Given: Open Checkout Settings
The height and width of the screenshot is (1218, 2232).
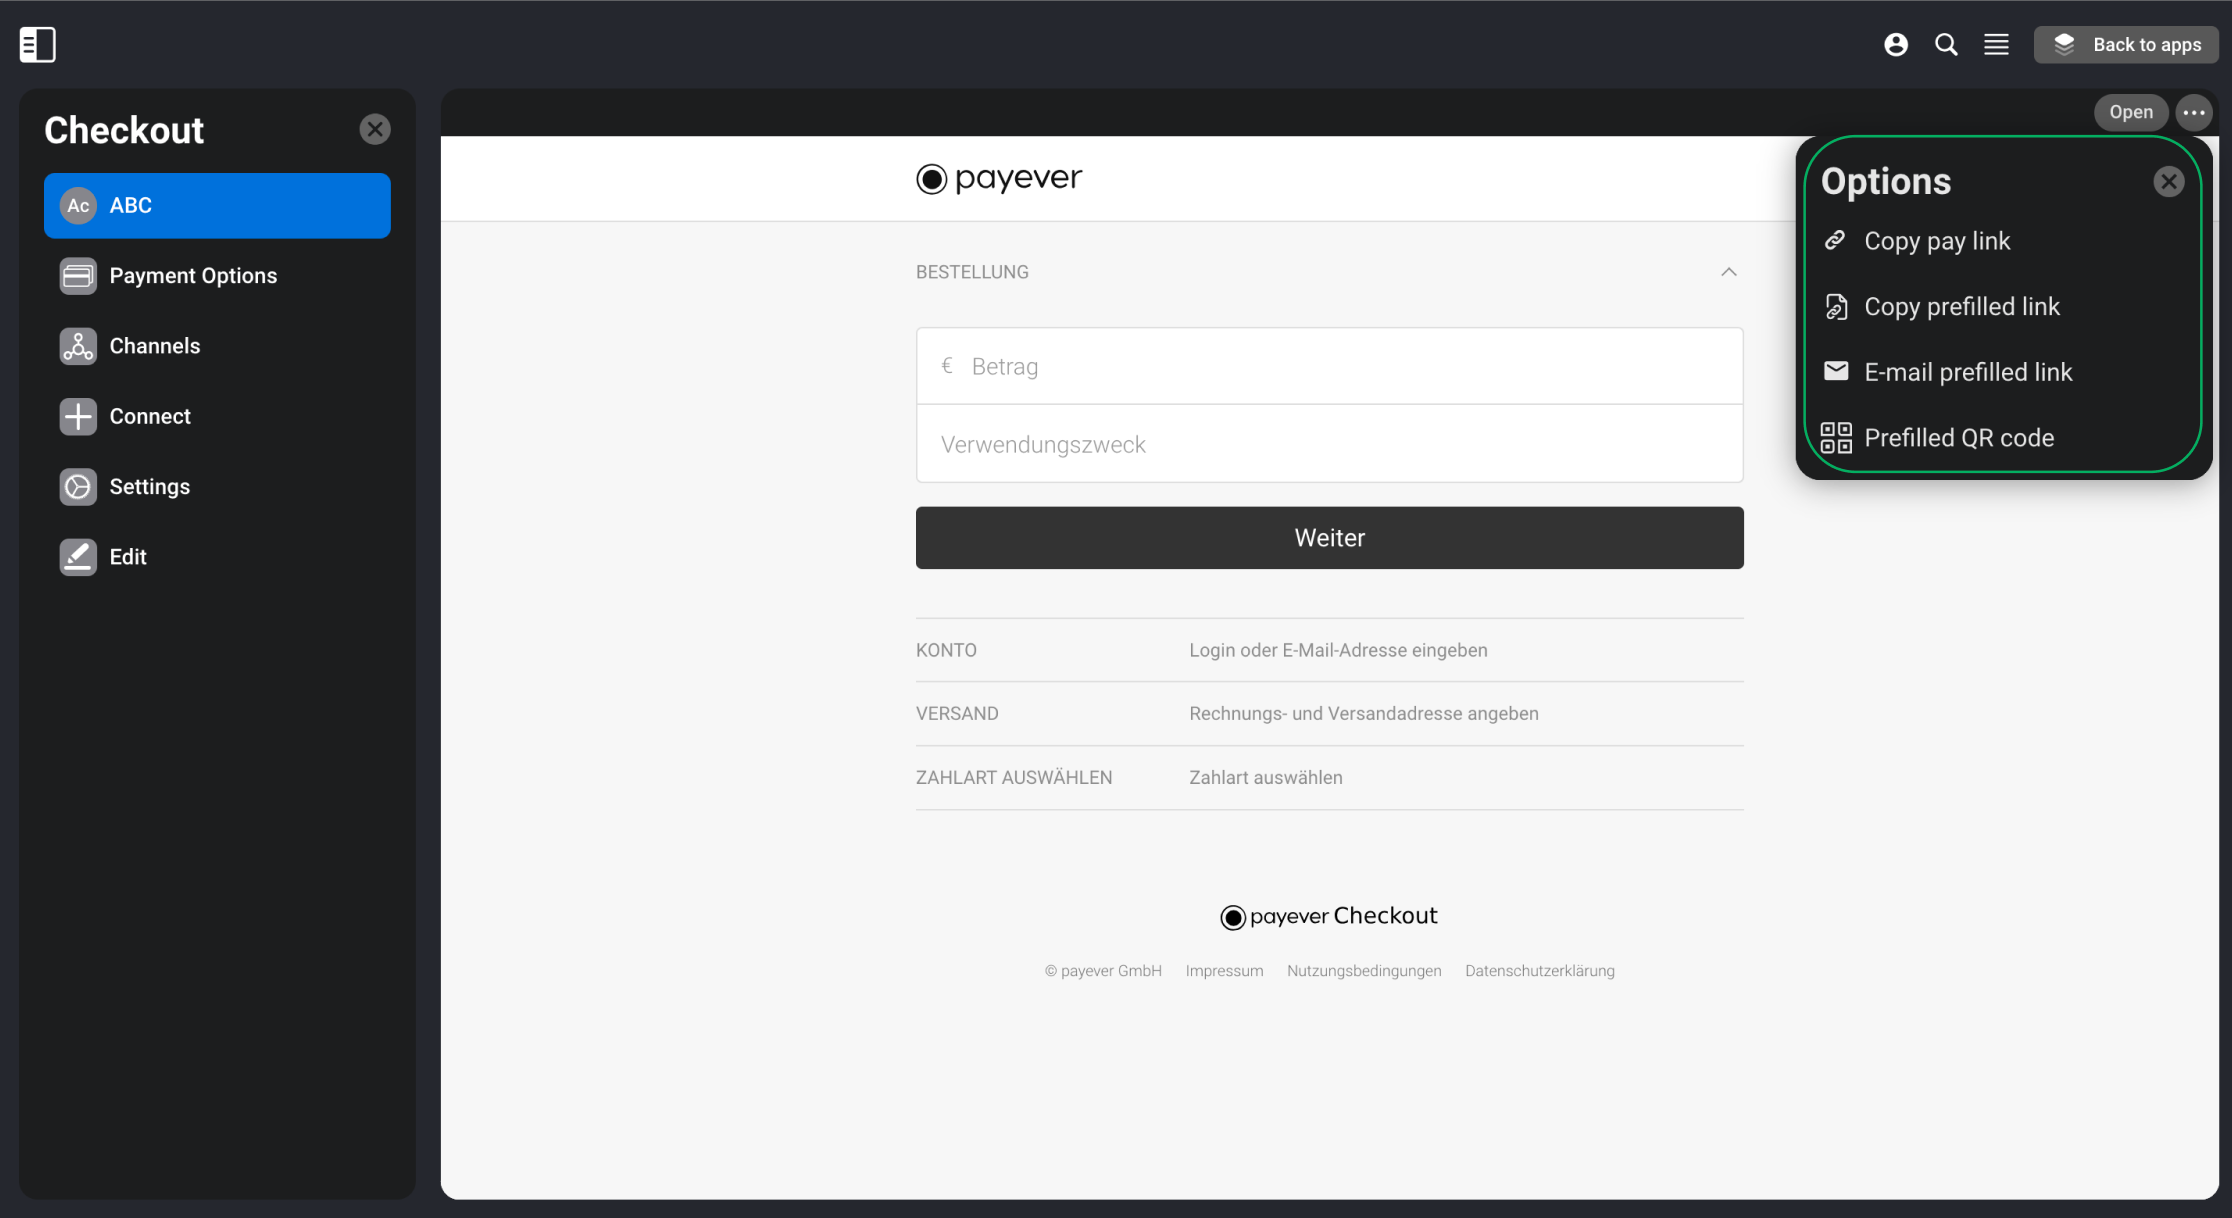Looking at the screenshot, I should click(217, 486).
